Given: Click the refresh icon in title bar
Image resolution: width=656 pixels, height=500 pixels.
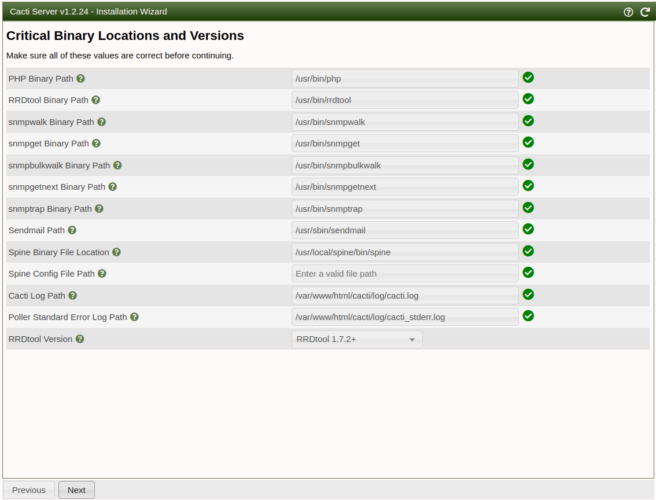Looking at the screenshot, I should [x=645, y=12].
